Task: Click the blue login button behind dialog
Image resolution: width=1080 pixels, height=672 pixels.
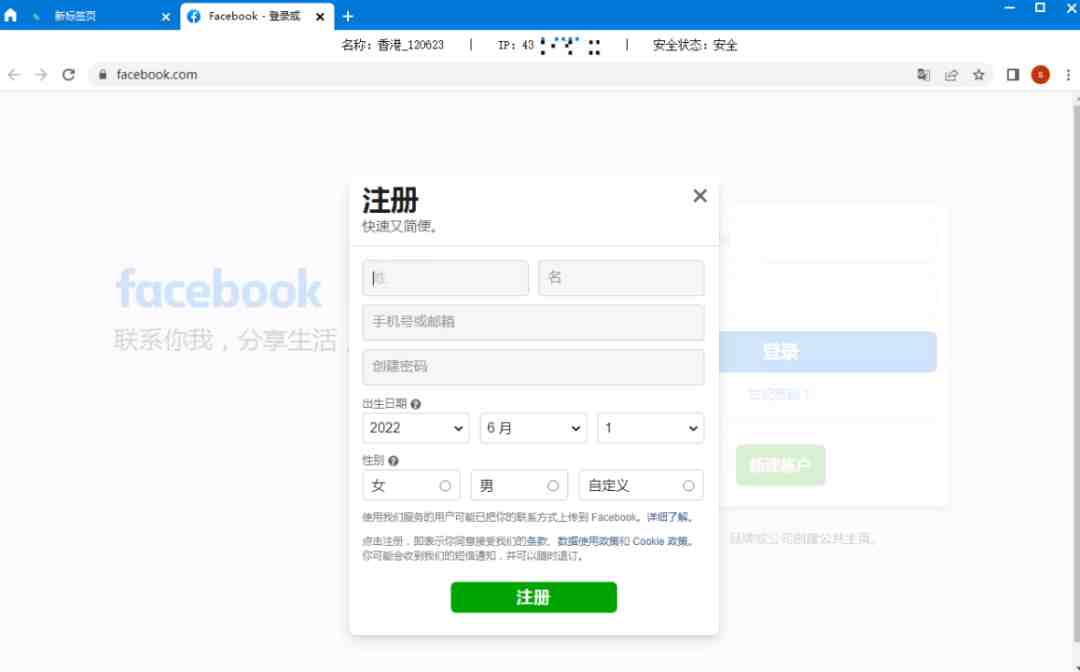Action: click(x=828, y=352)
